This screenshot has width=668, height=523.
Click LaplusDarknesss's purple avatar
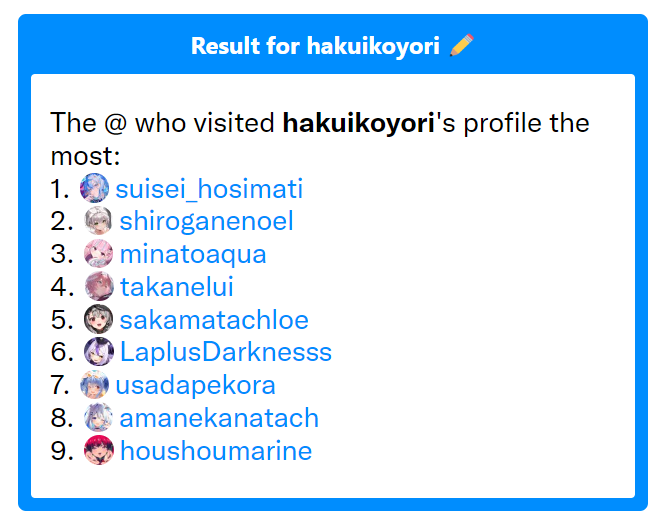click(x=99, y=352)
